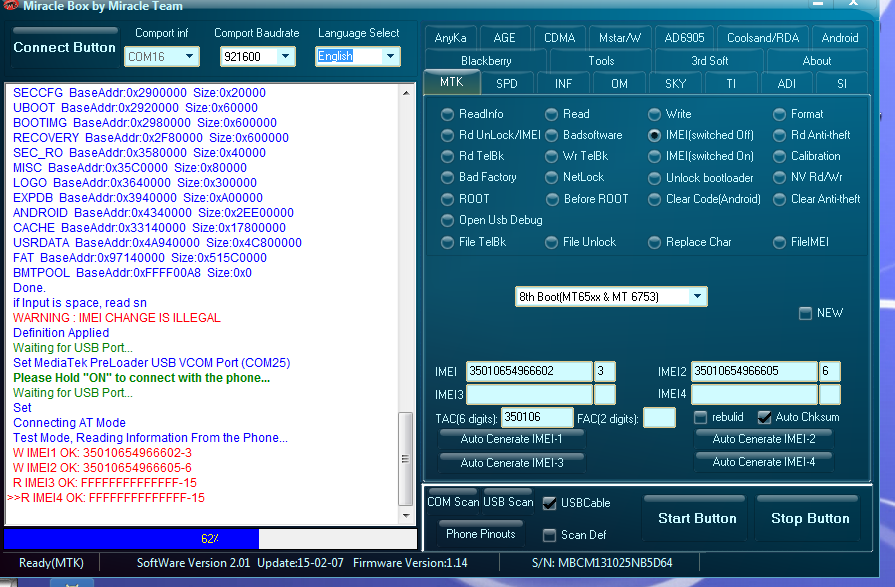Viewport: 895px width, 587px height.
Task: Click the Connect Button
Action: pyautogui.click(x=64, y=47)
